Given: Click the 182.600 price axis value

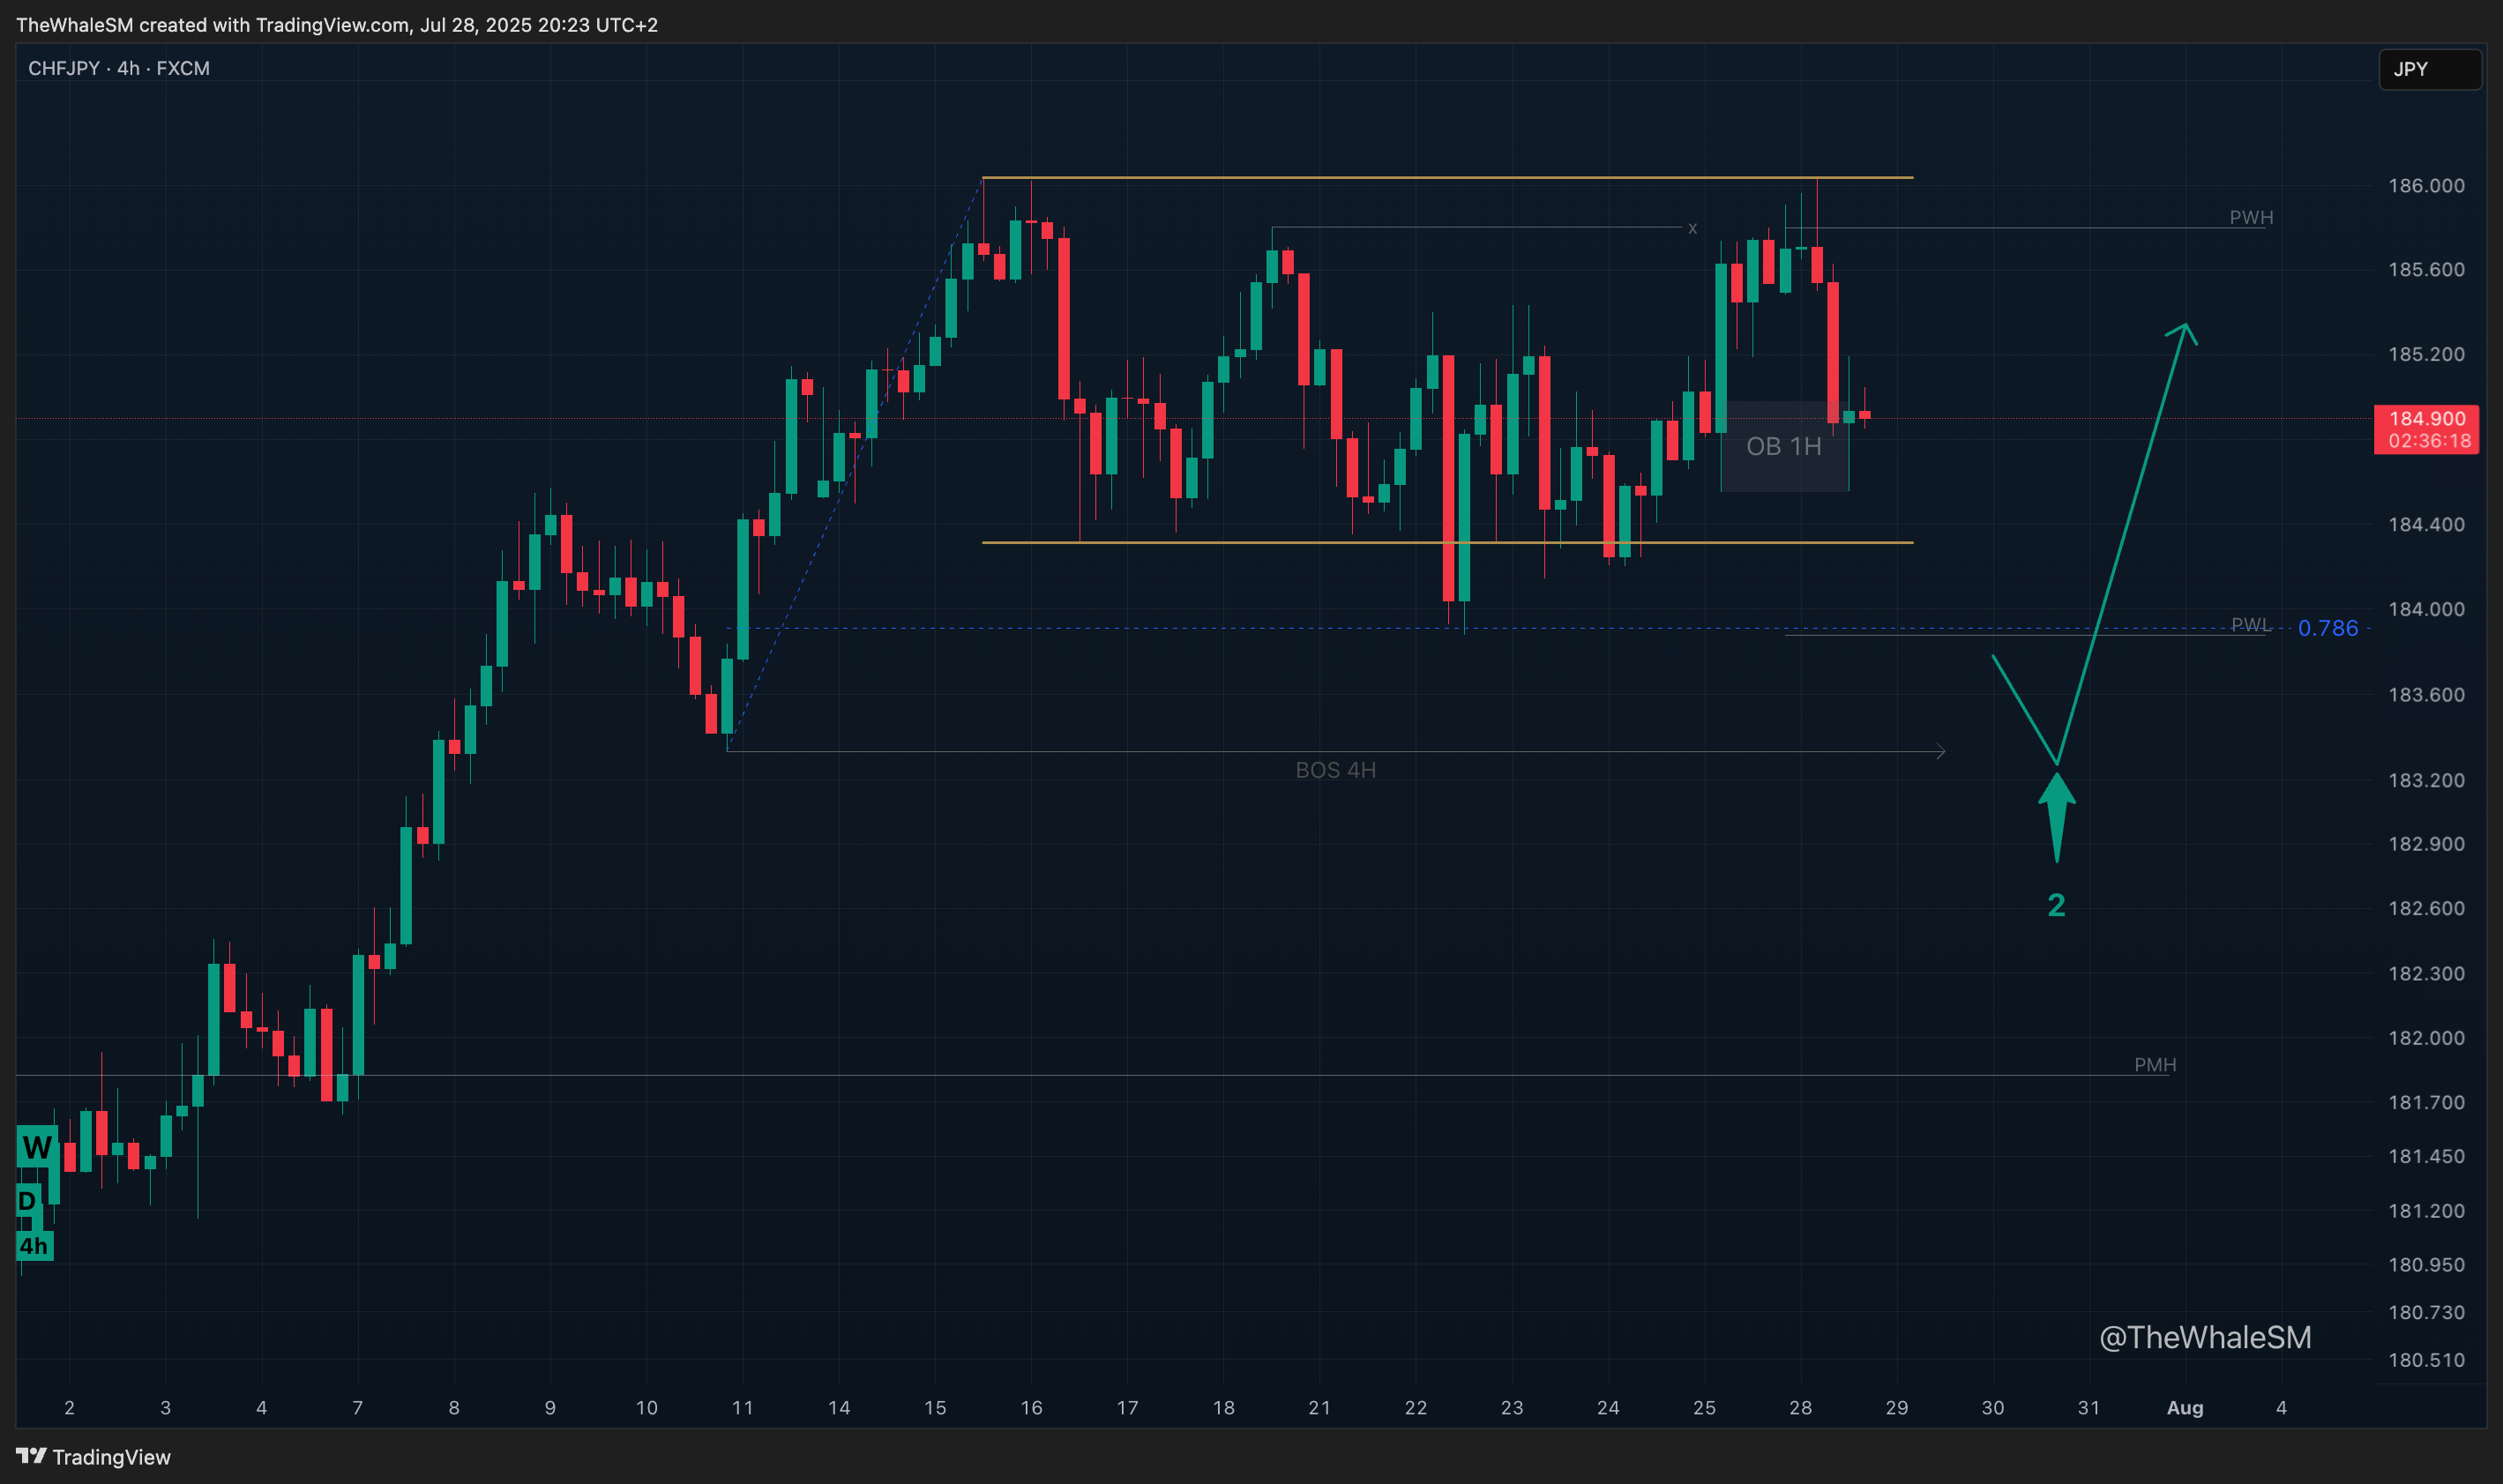Looking at the screenshot, I should click(2426, 908).
